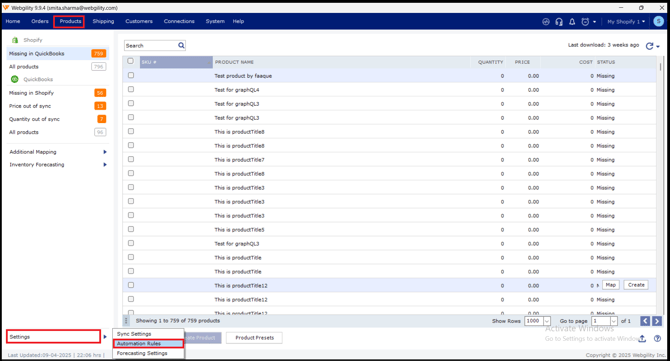Toggle the select-all header checkbox
The image size is (670, 361).
(131, 61)
